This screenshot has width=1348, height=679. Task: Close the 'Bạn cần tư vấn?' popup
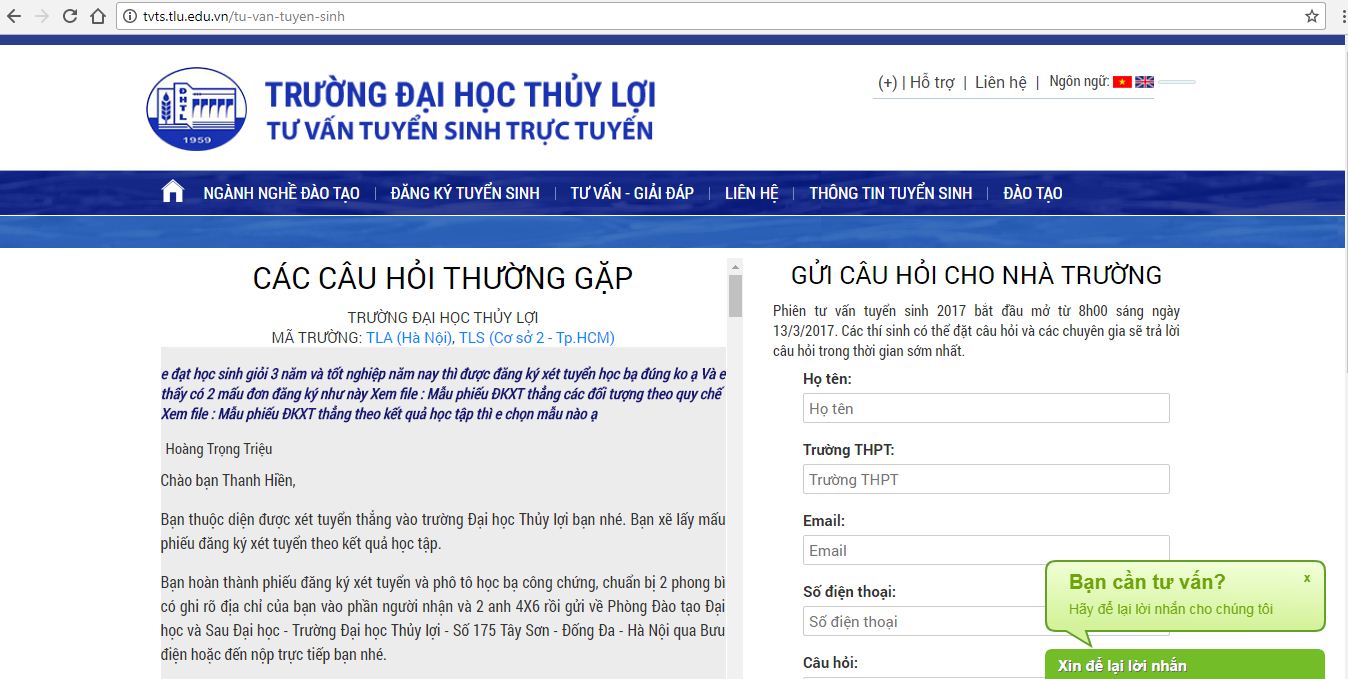coord(1306,578)
